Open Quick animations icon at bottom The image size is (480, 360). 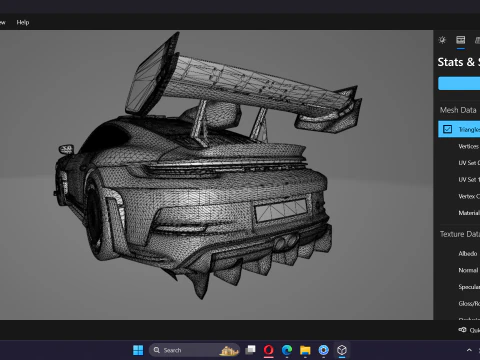point(462,330)
